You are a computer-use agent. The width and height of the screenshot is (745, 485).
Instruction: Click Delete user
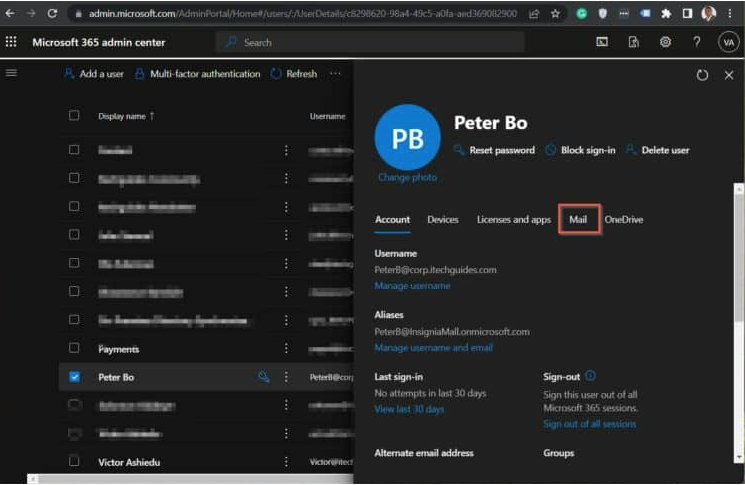tap(658, 150)
